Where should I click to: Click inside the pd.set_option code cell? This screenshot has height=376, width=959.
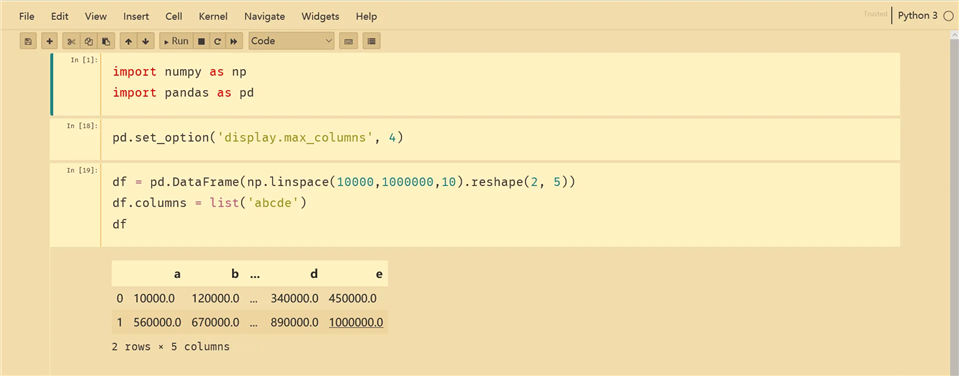coord(500,139)
